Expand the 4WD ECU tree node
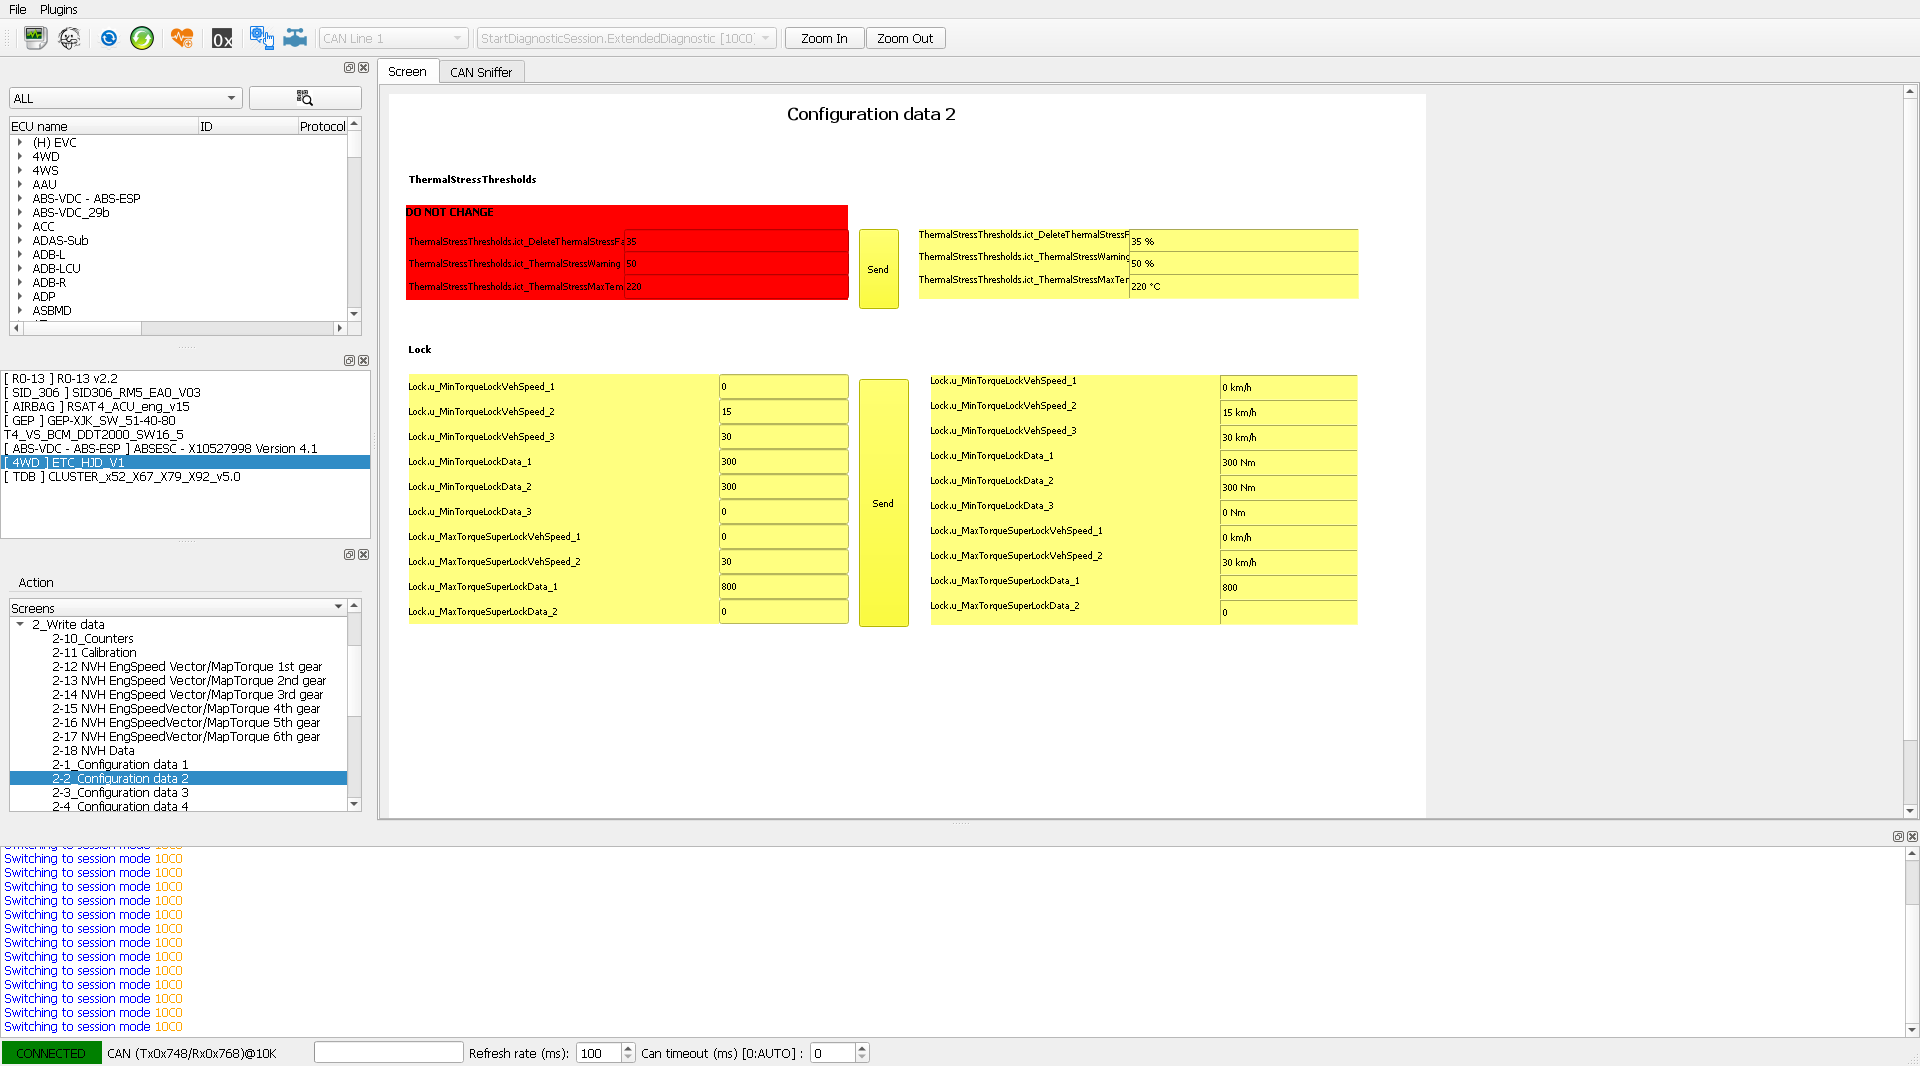This screenshot has height=1066, width=1920. [x=20, y=156]
